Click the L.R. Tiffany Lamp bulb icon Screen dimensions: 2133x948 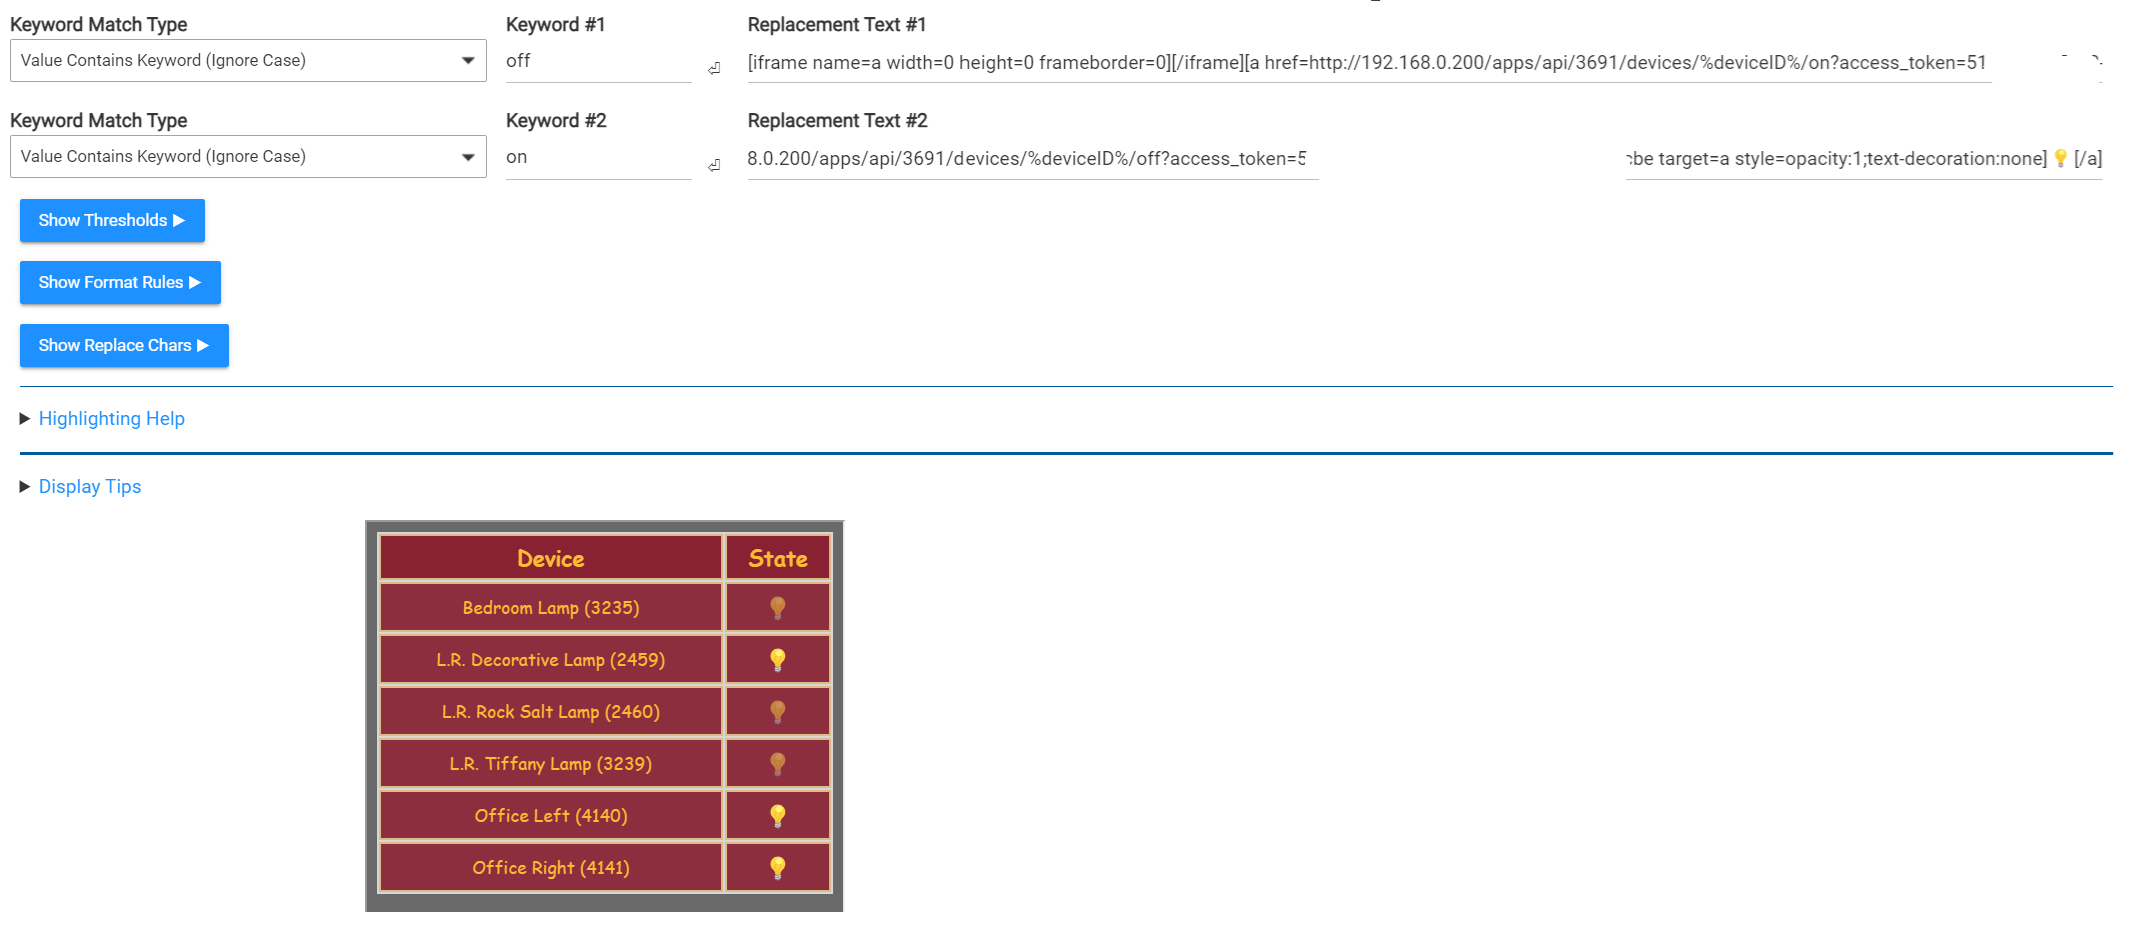[x=778, y=764]
